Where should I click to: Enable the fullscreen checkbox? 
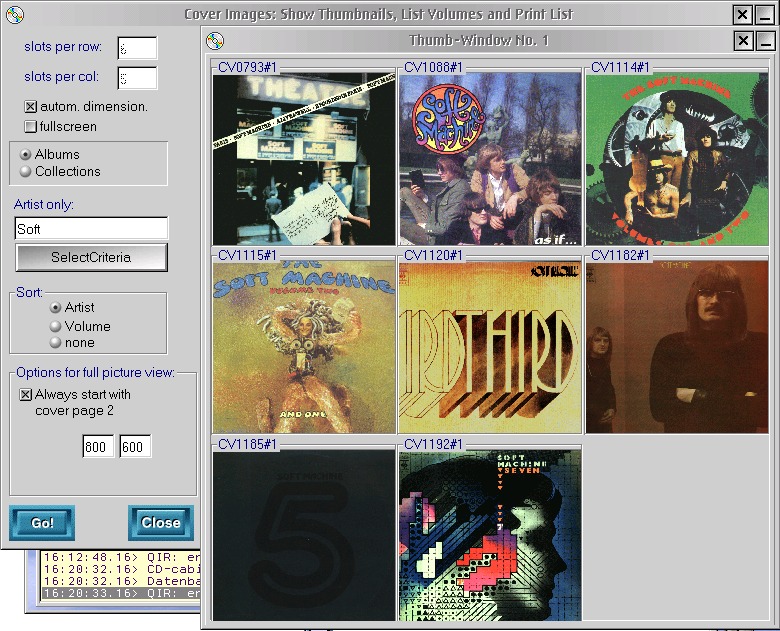(31, 126)
